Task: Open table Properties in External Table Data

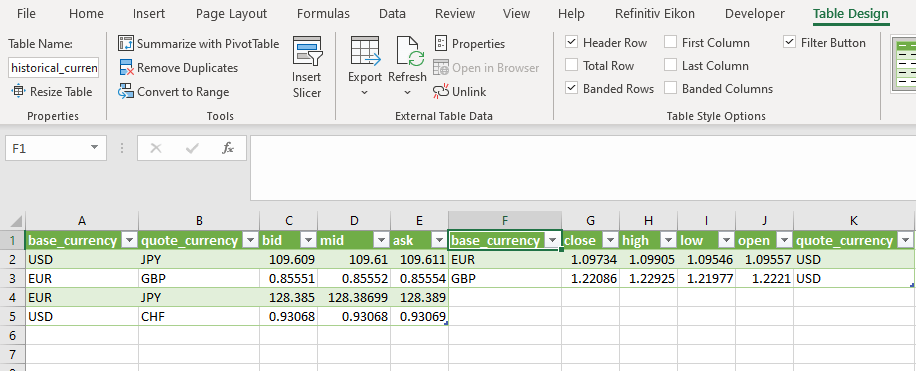Action: click(x=470, y=44)
